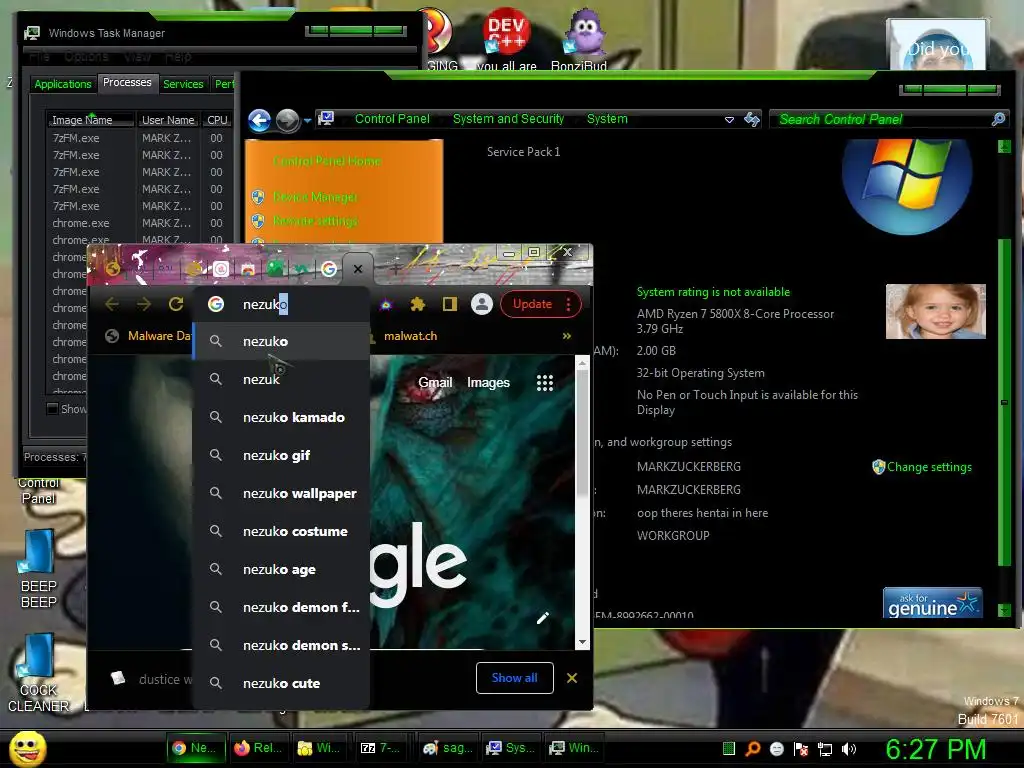Switch to Services tab in Task Manager
The height and width of the screenshot is (768, 1024).
coord(183,84)
